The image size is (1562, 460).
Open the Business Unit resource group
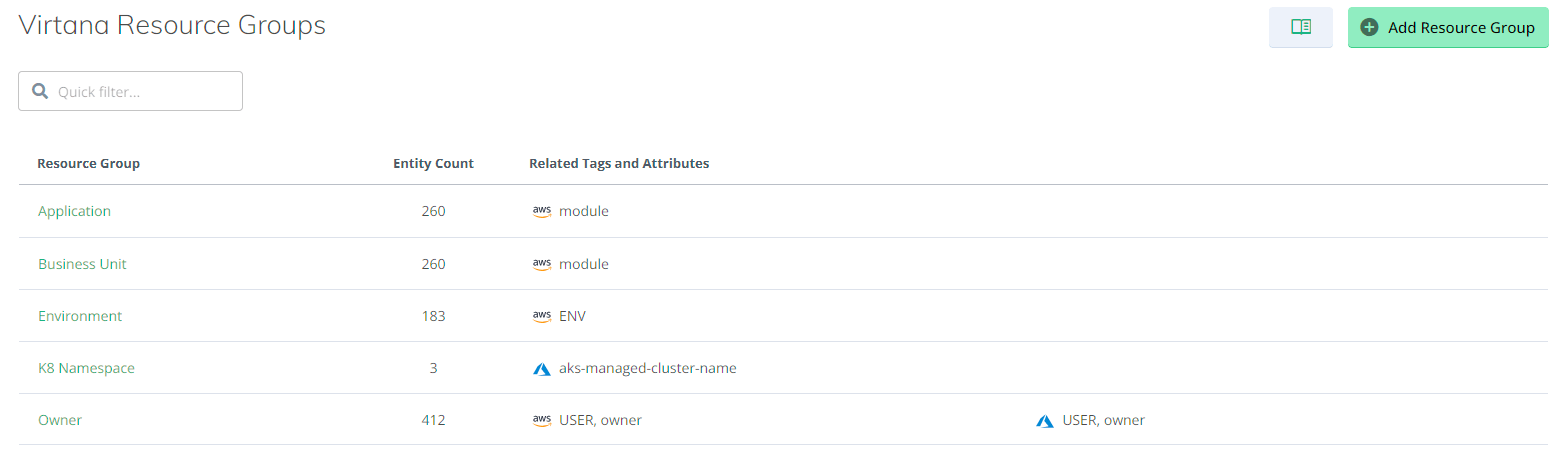pyautogui.click(x=82, y=264)
